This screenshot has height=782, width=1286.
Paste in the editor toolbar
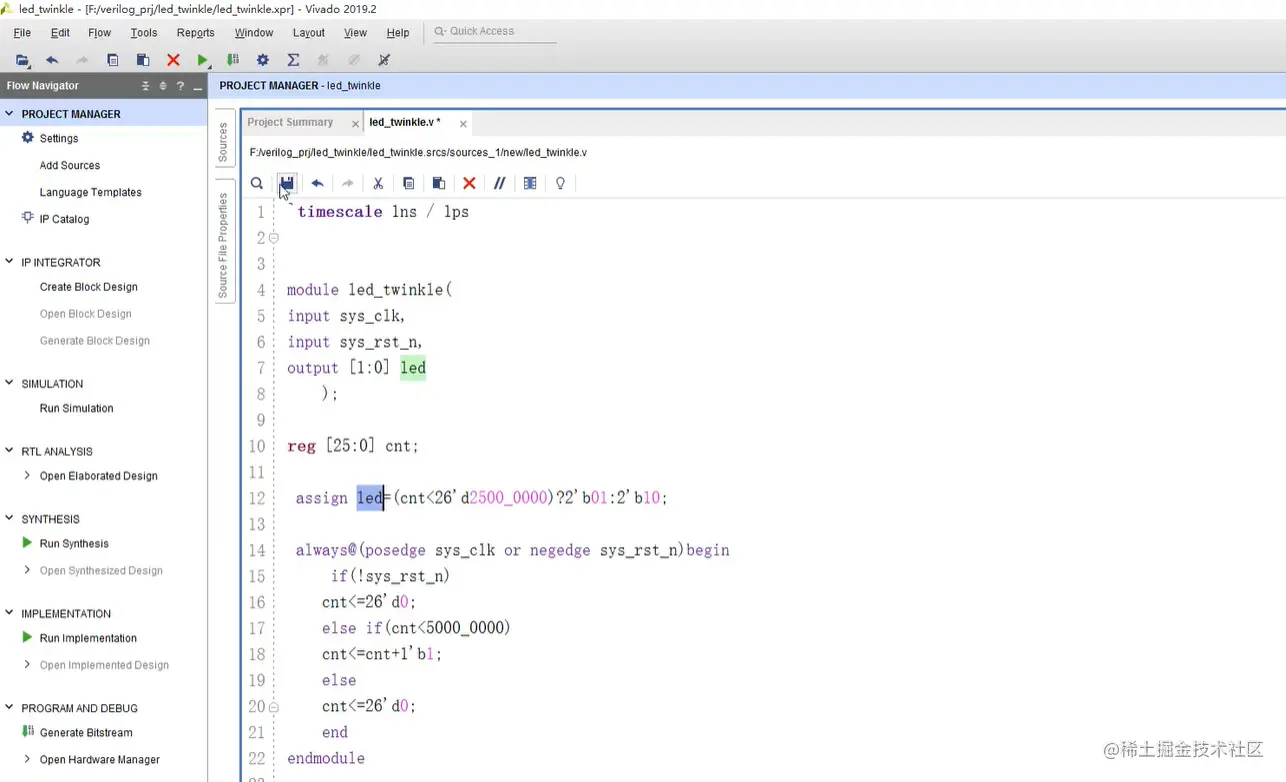tap(438, 183)
